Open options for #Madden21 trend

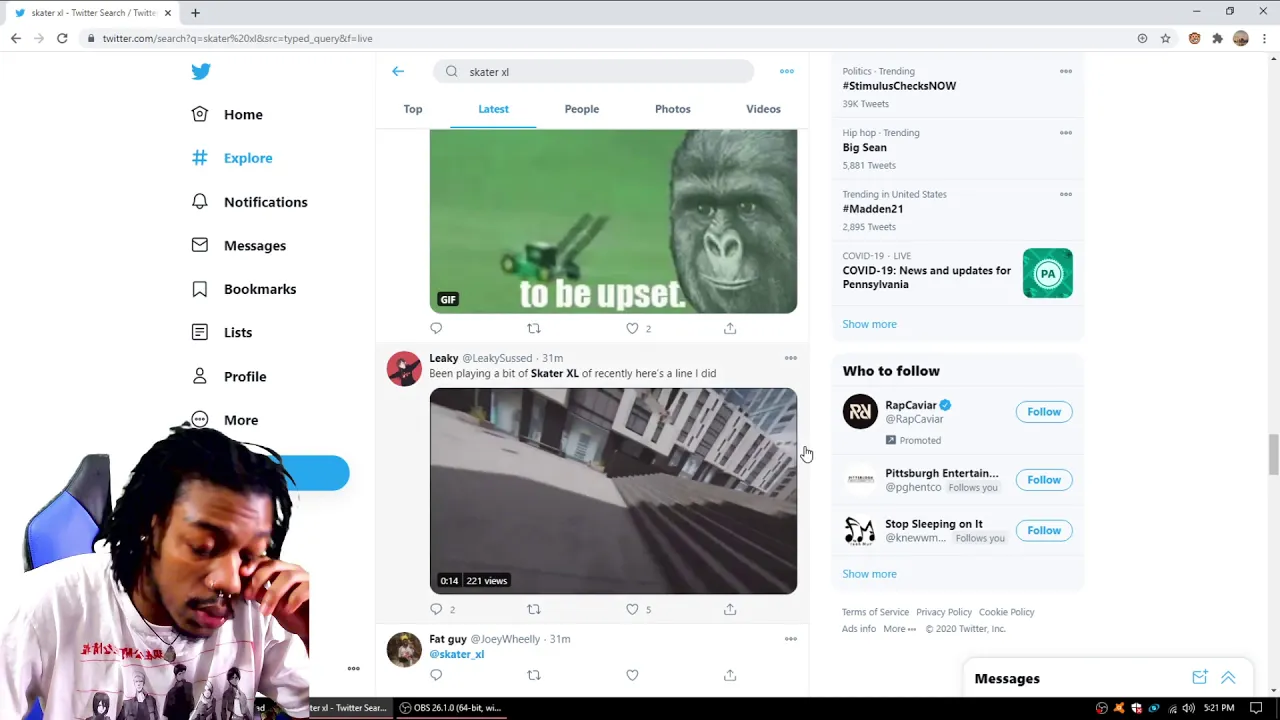(x=1066, y=195)
